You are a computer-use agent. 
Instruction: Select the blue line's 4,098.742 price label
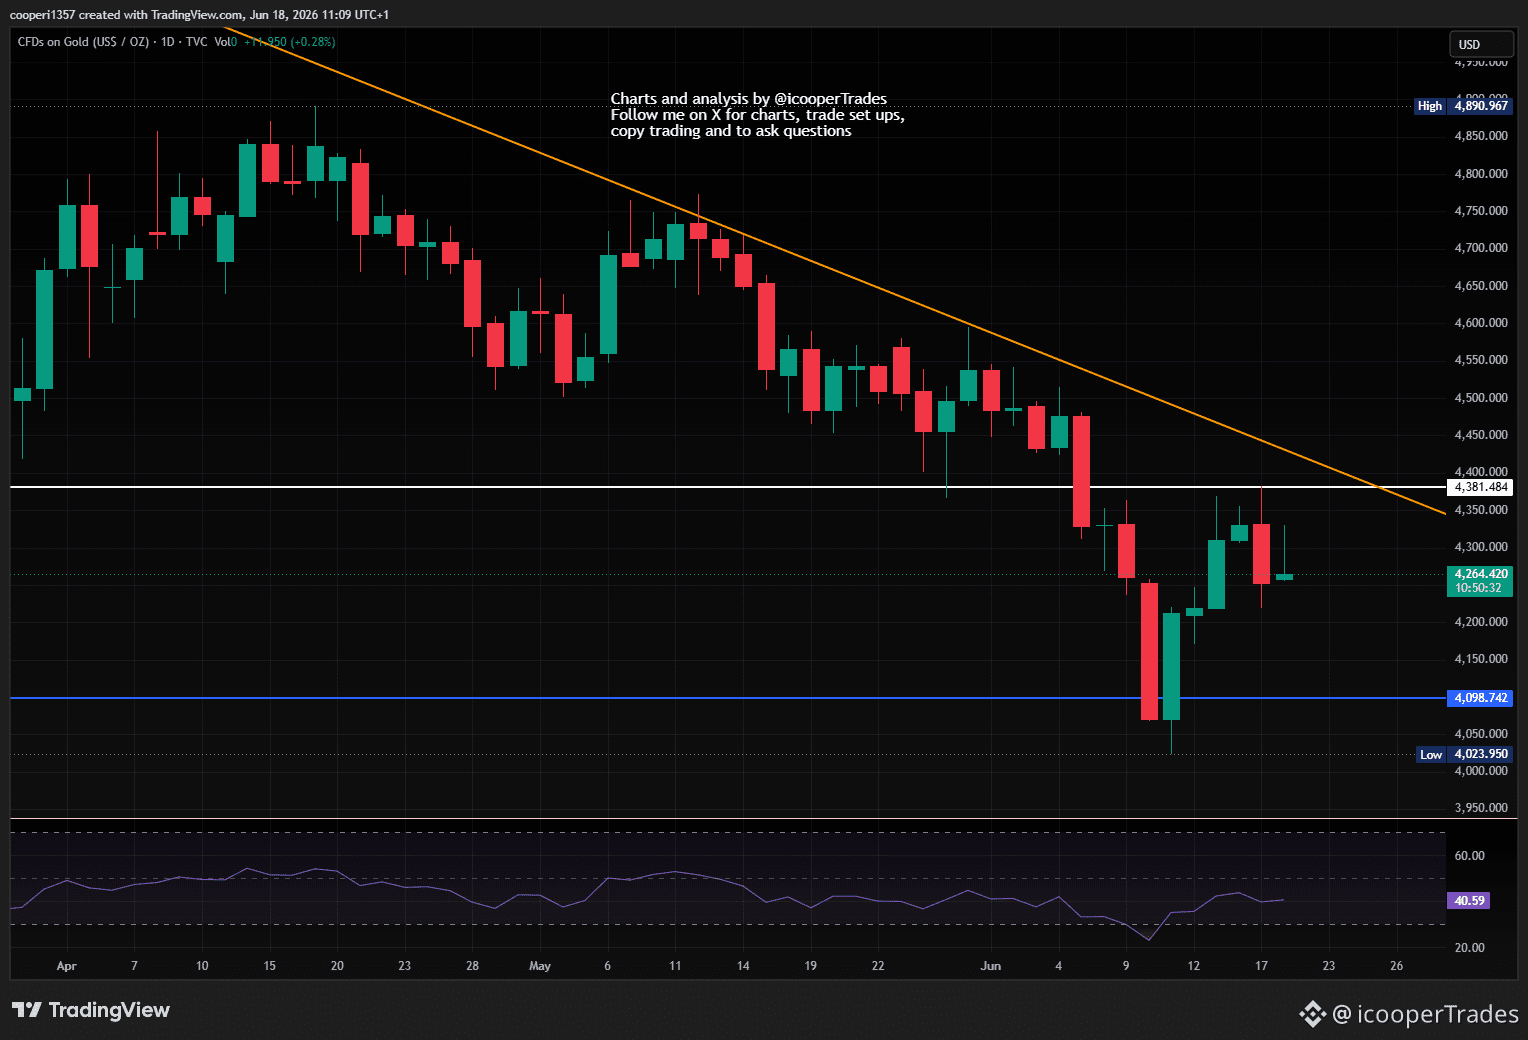(x=1481, y=698)
